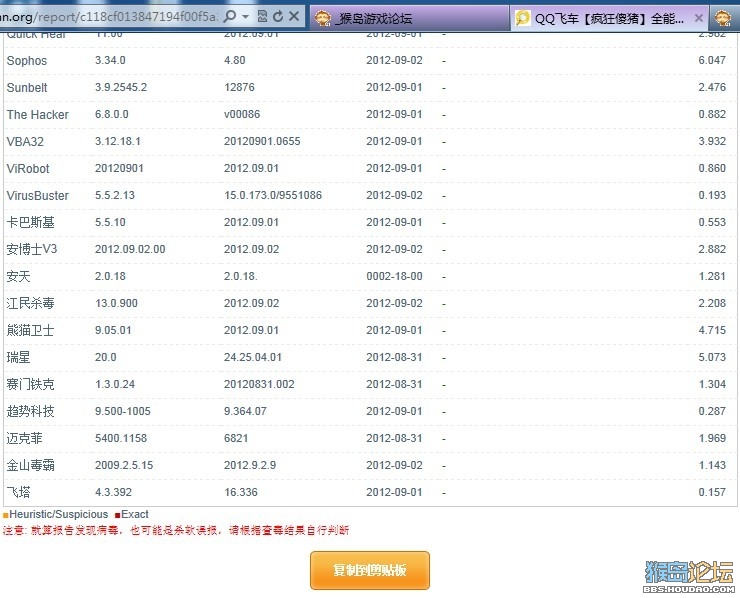The height and width of the screenshot is (598, 740).
Task: Click the Exact legend label
Action: 135,514
